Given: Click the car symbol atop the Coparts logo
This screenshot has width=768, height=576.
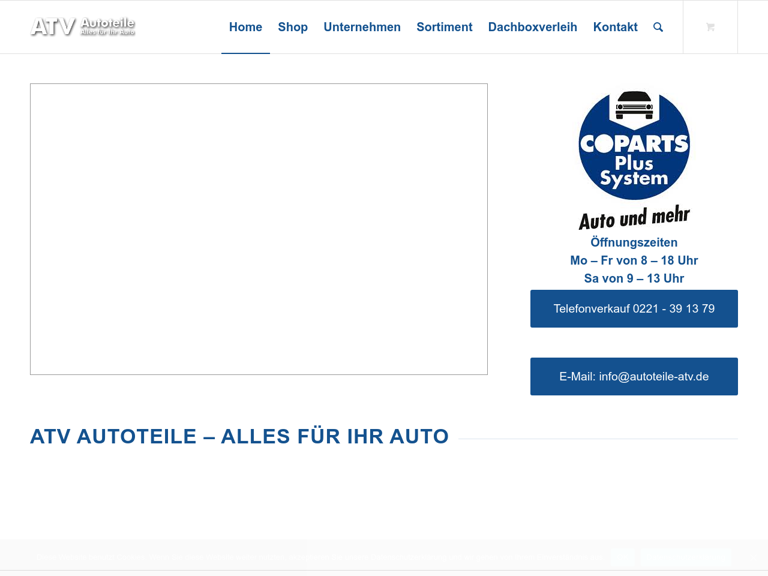Looking at the screenshot, I should [x=634, y=103].
